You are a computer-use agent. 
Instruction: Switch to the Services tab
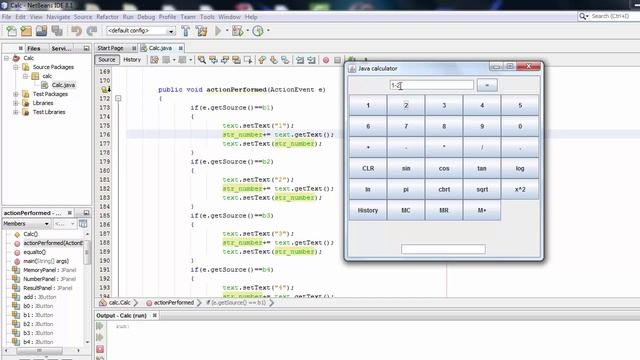(62, 49)
